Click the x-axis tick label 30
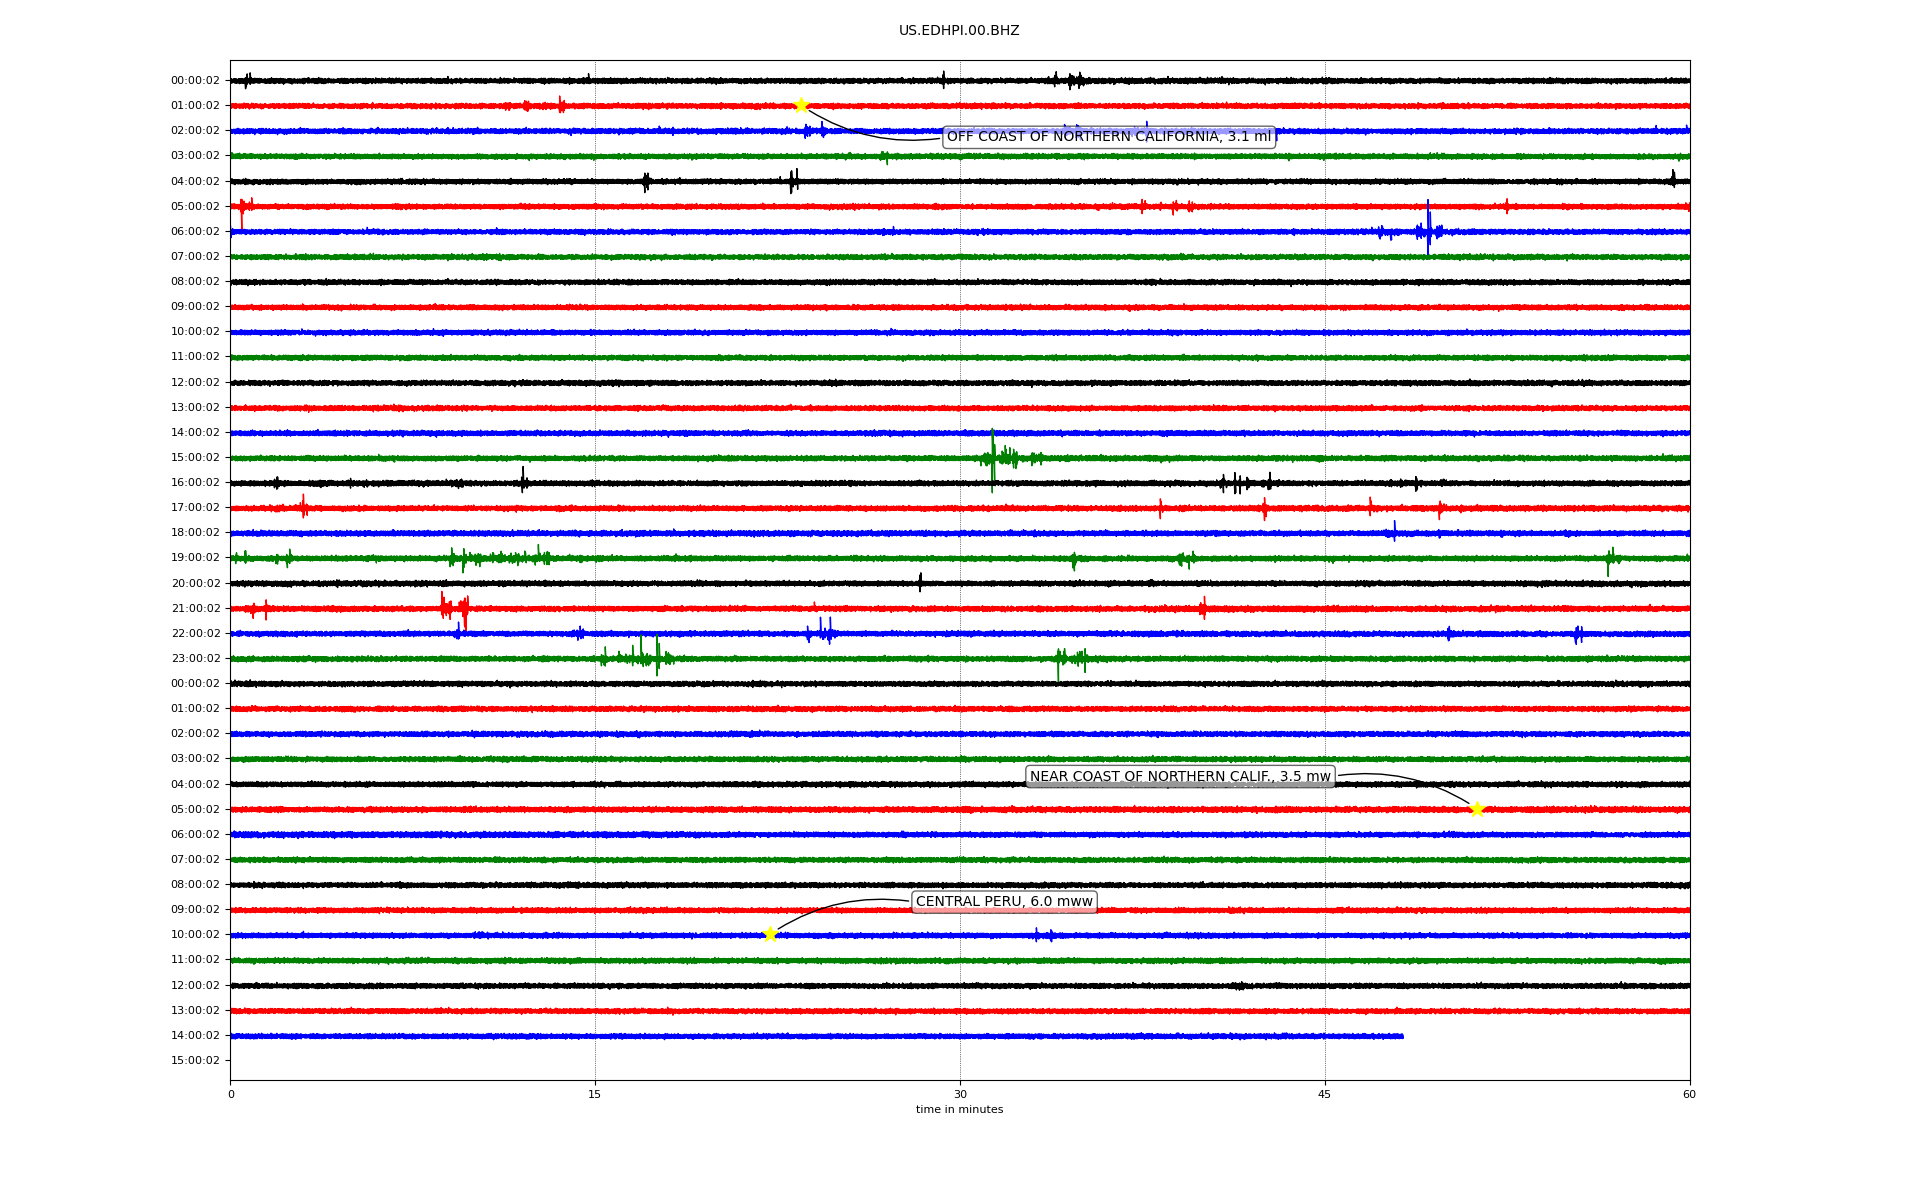 click(x=960, y=1094)
